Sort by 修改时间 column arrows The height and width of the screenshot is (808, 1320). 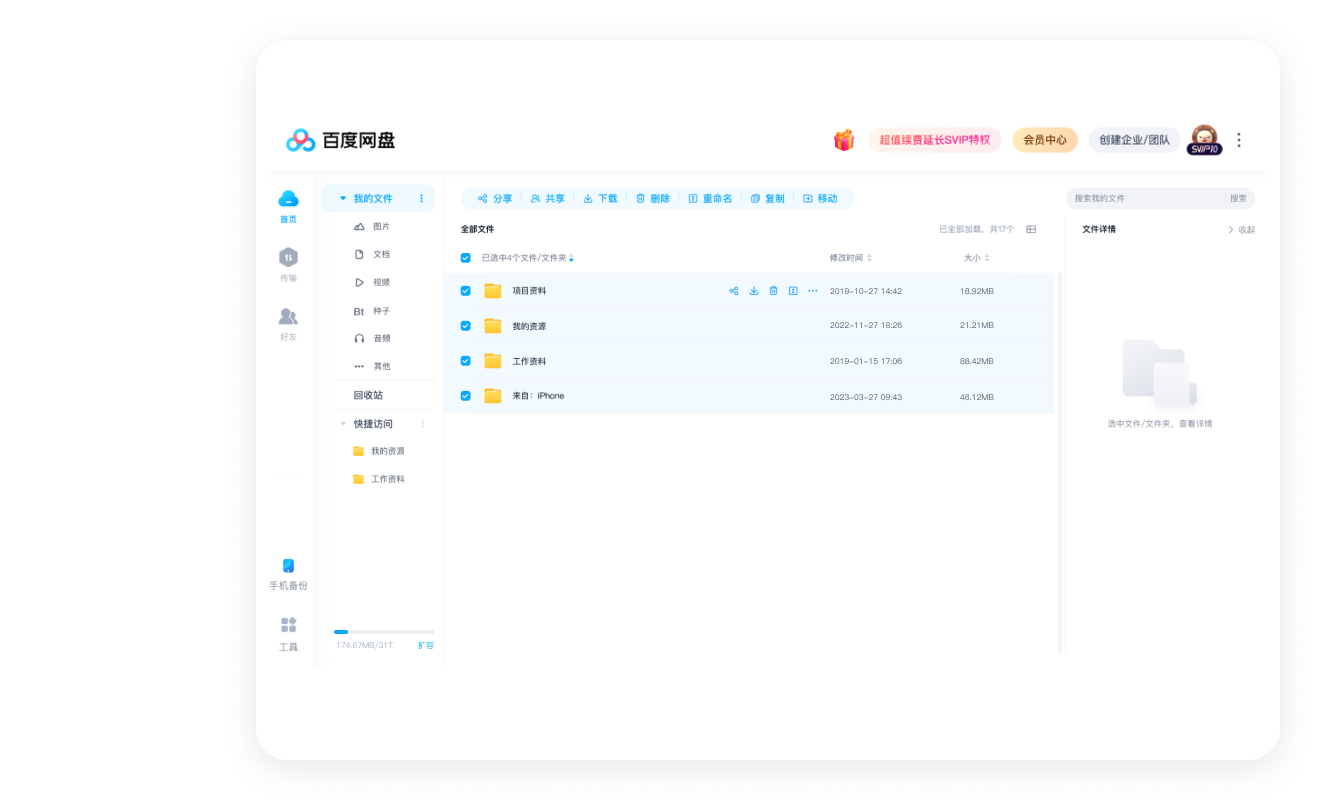[869, 258]
